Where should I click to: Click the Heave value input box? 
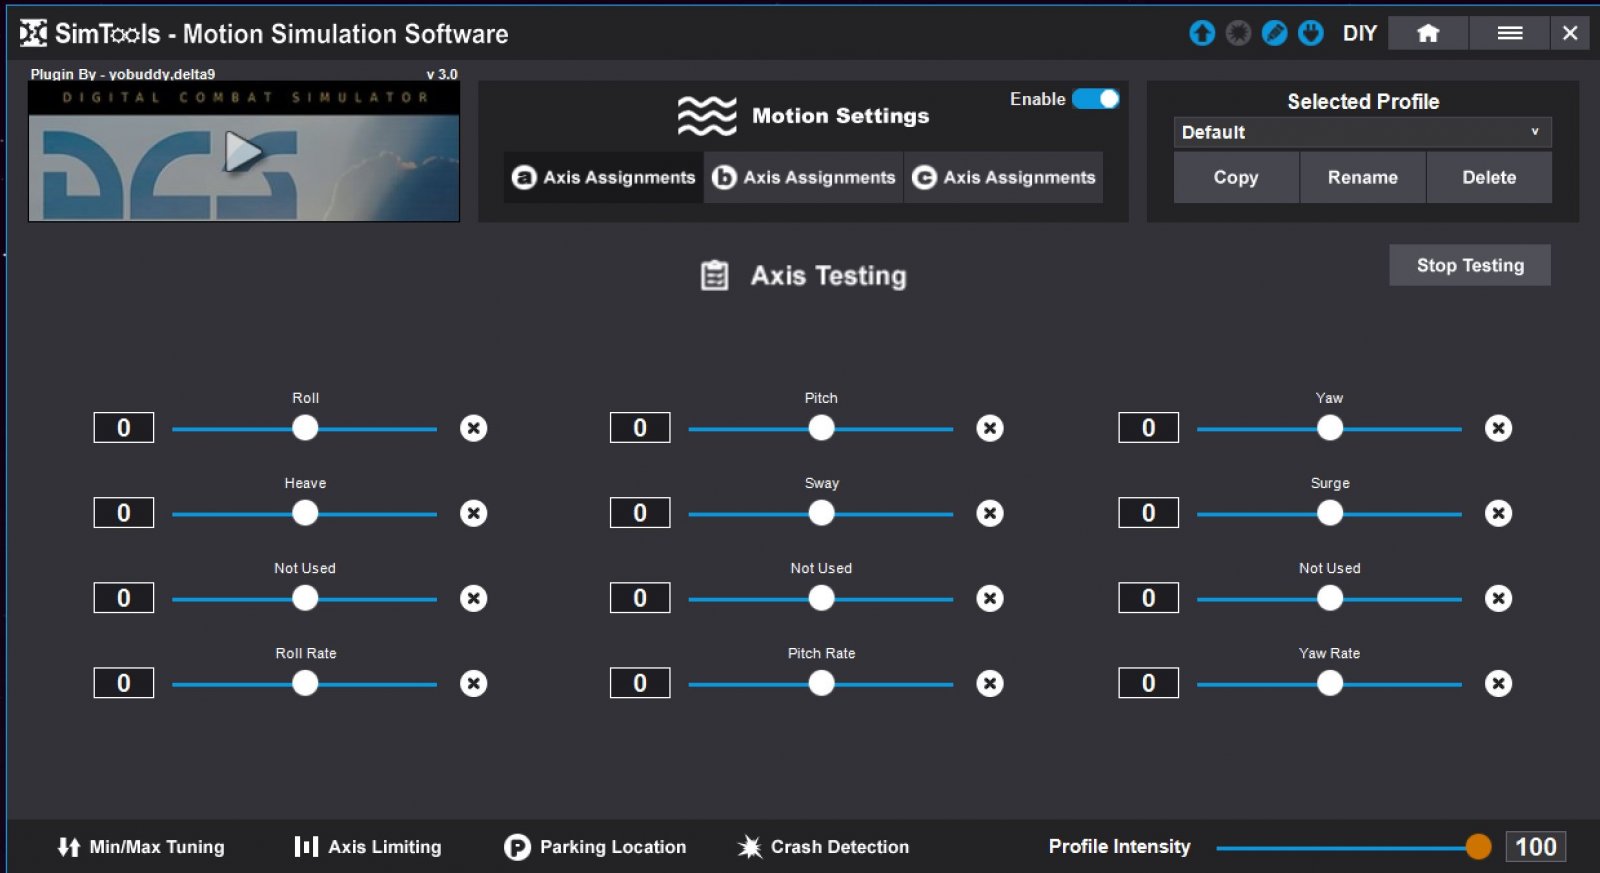point(124,513)
